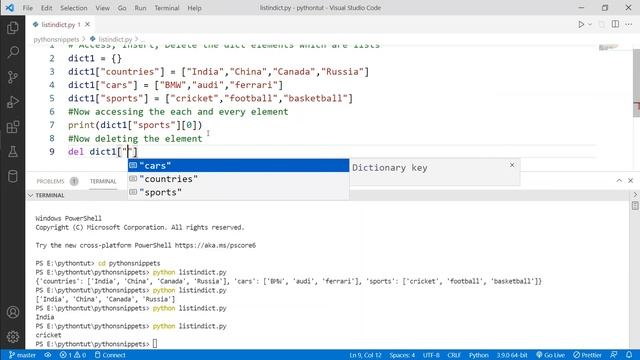Choose "sports" autocomplete suggestion

point(238,192)
